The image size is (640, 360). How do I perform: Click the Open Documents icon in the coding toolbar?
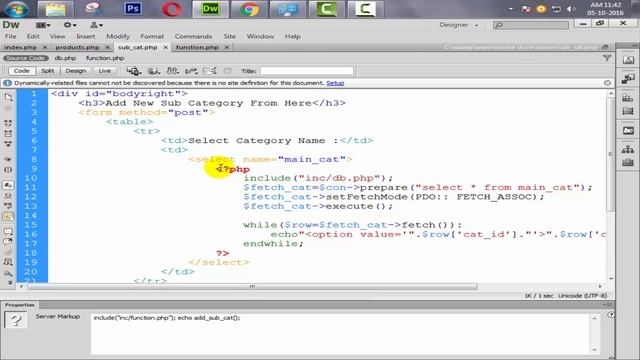(8, 97)
